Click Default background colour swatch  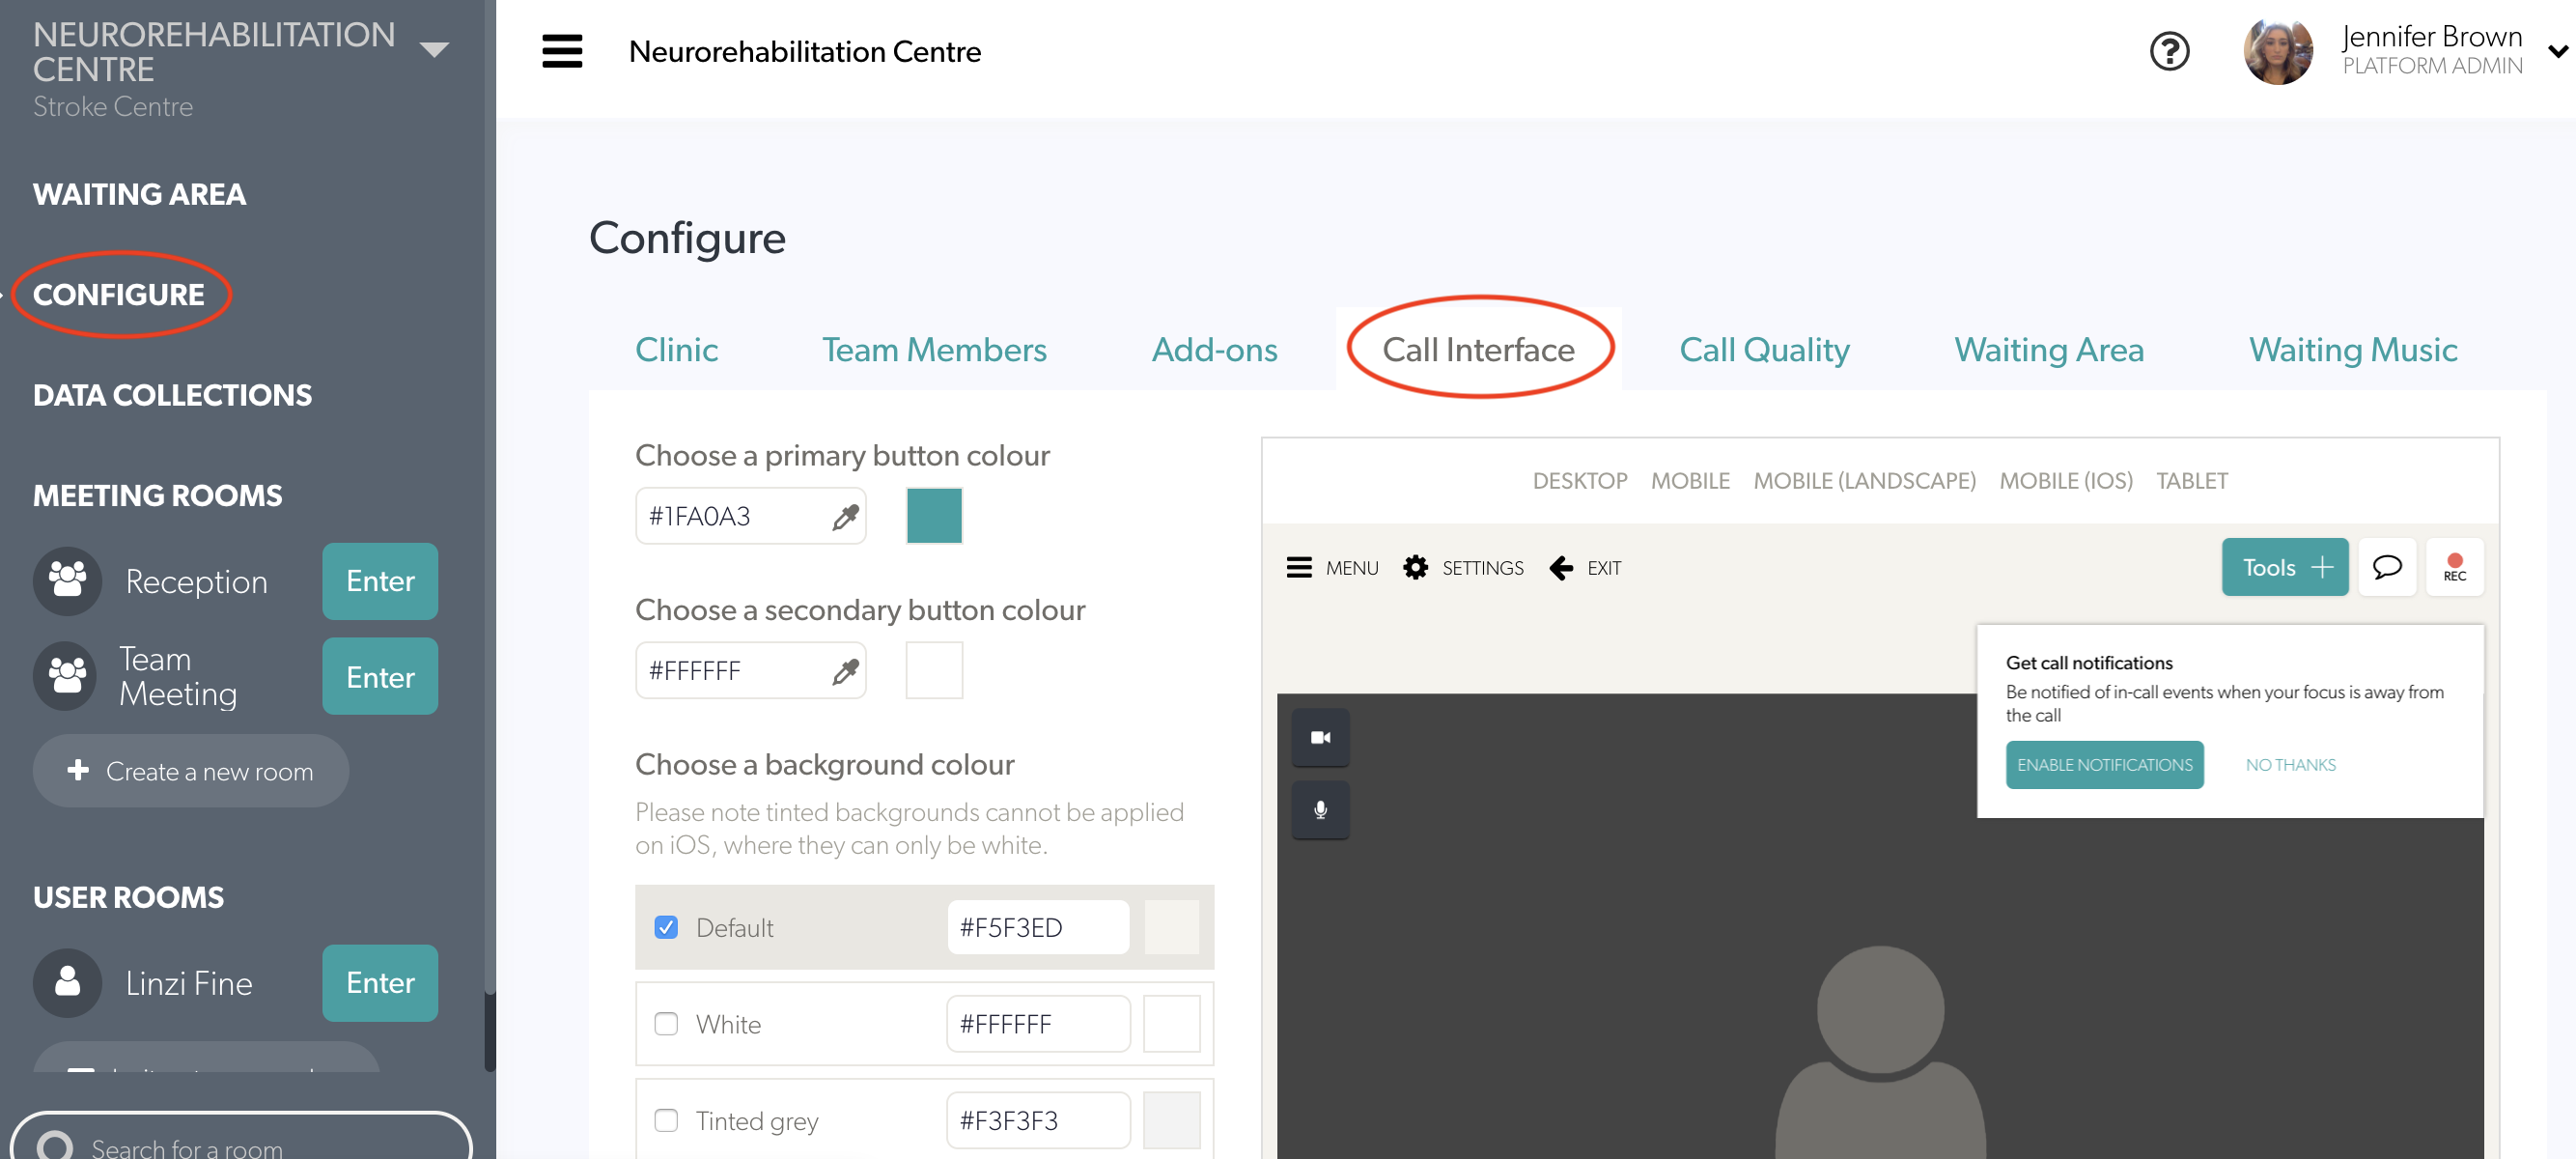pos(1171,927)
